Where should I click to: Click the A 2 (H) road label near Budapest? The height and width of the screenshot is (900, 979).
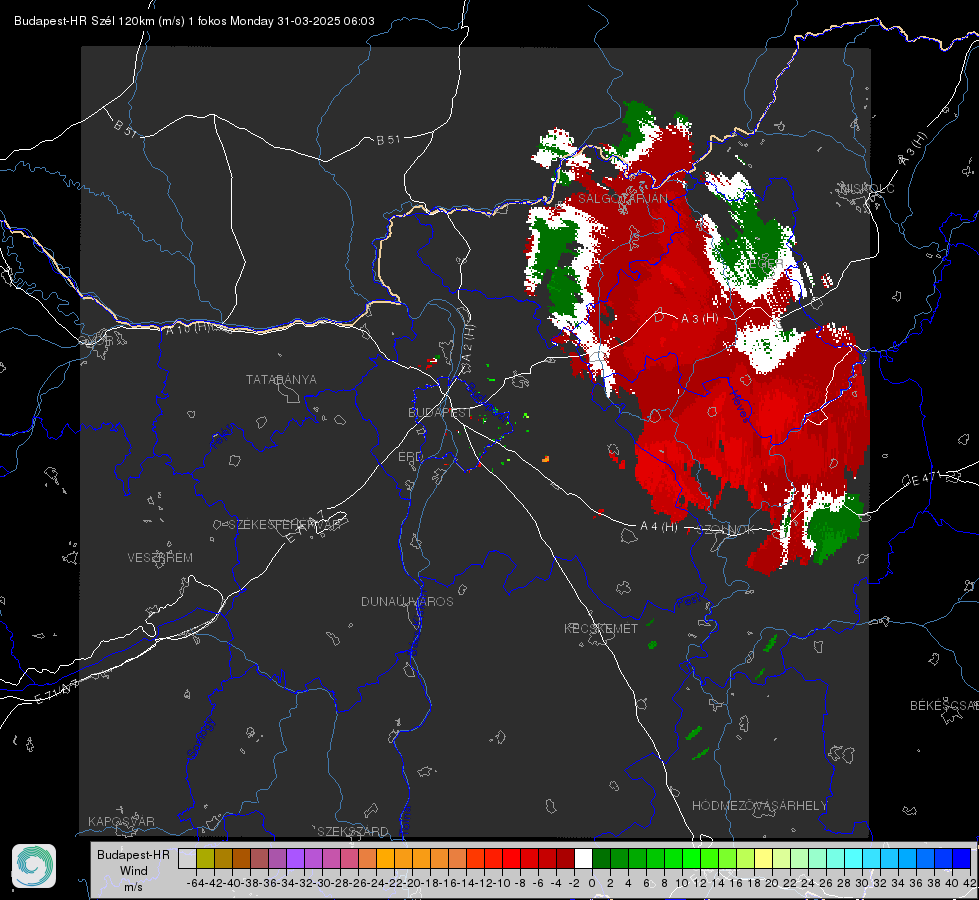pyautogui.click(x=468, y=343)
